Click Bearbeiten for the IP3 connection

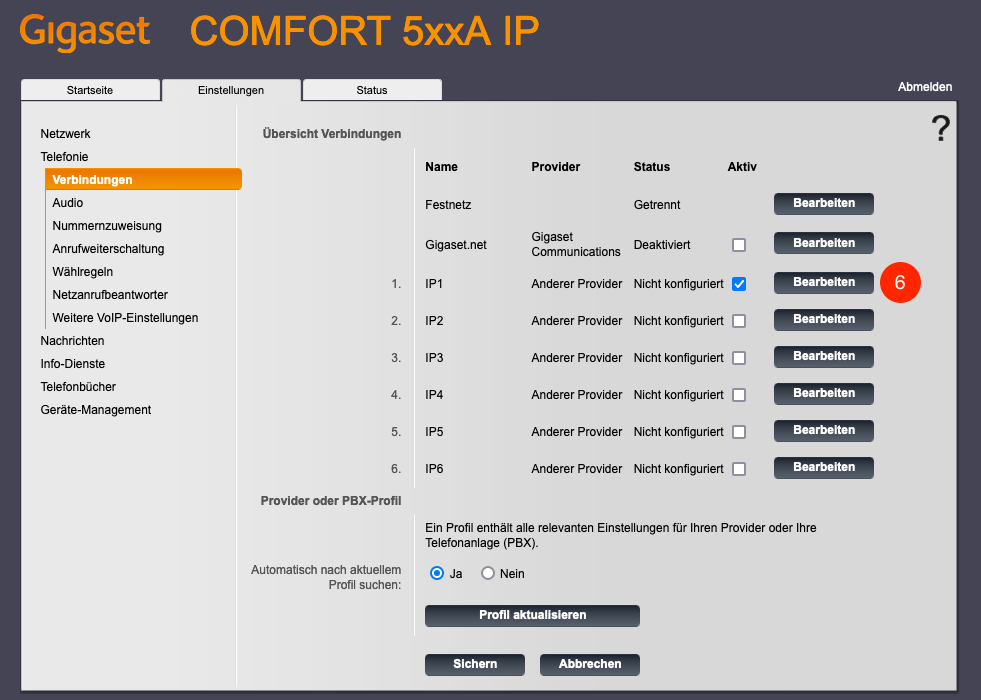point(823,357)
